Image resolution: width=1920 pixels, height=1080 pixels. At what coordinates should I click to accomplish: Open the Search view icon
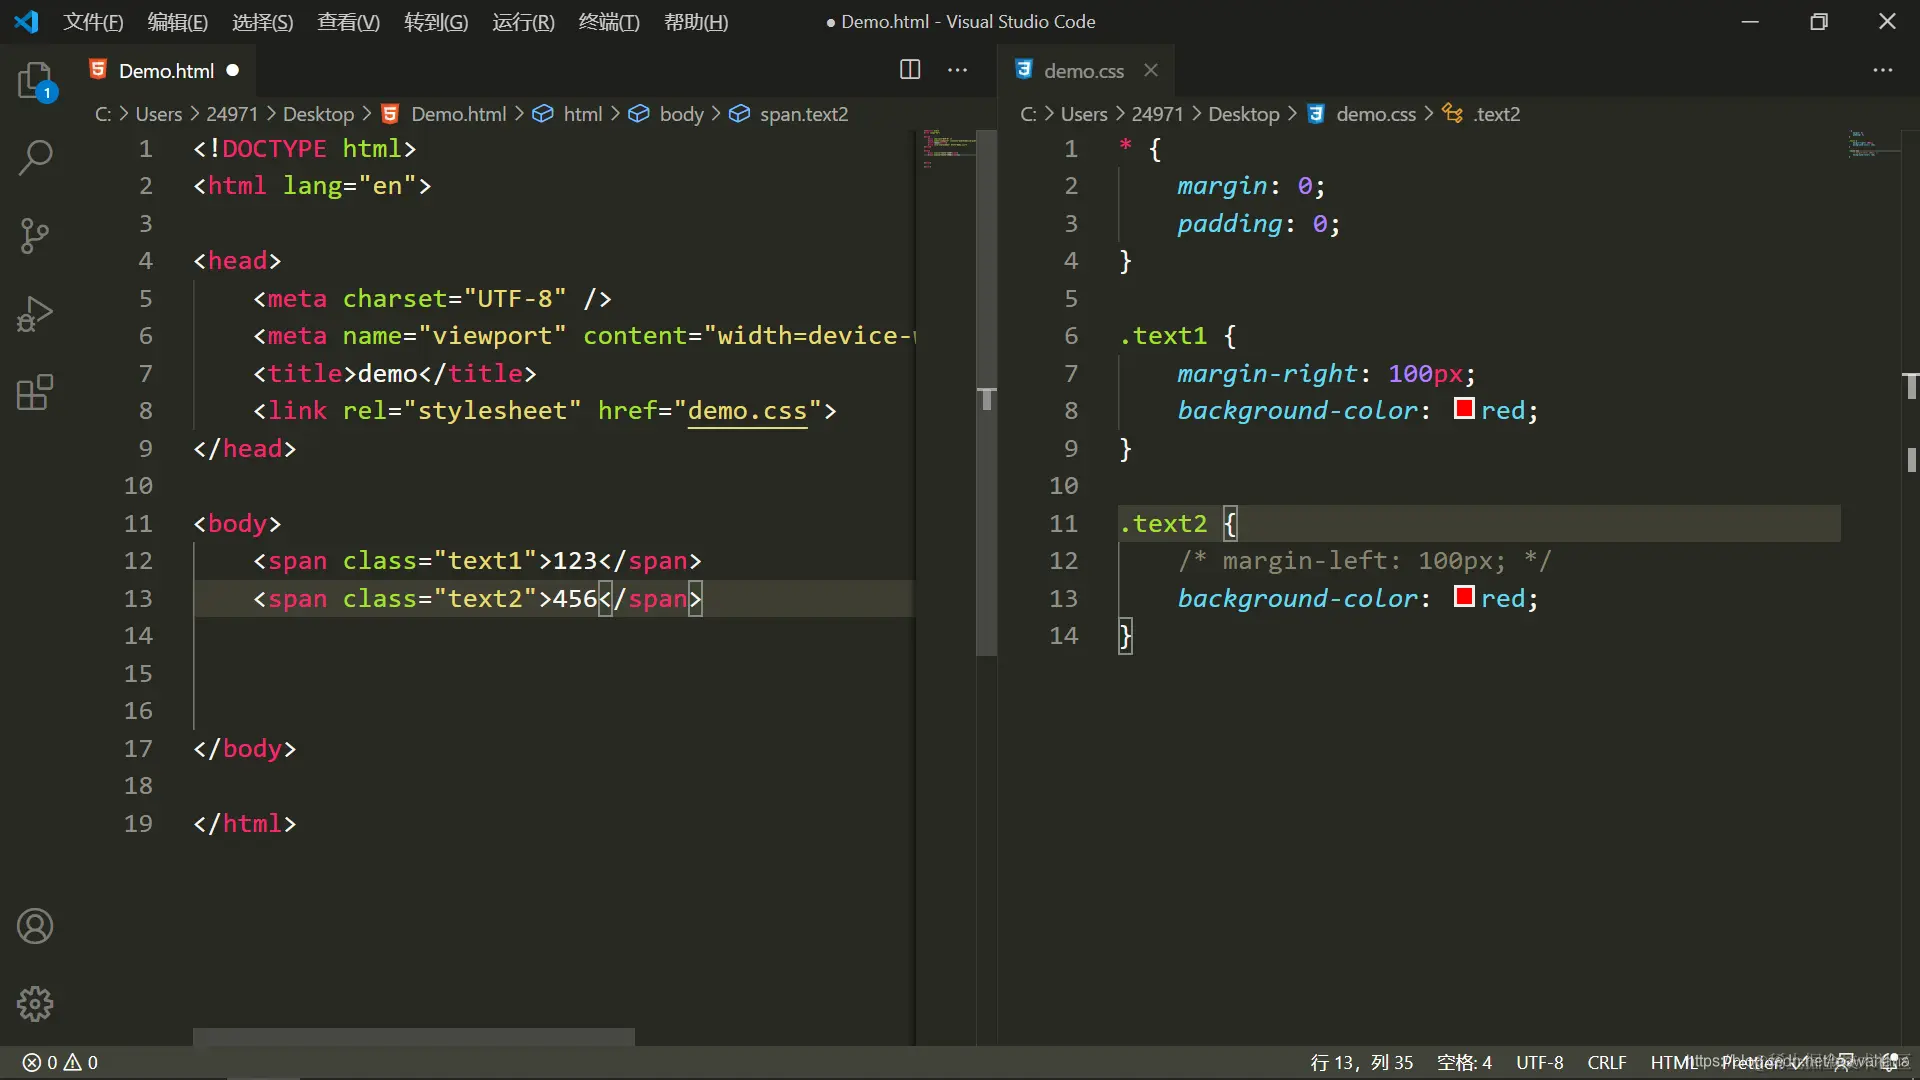click(x=36, y=157)
